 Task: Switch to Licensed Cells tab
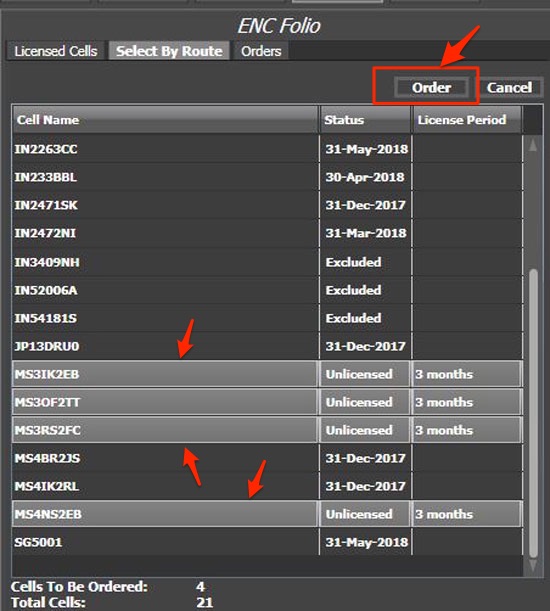55,51
